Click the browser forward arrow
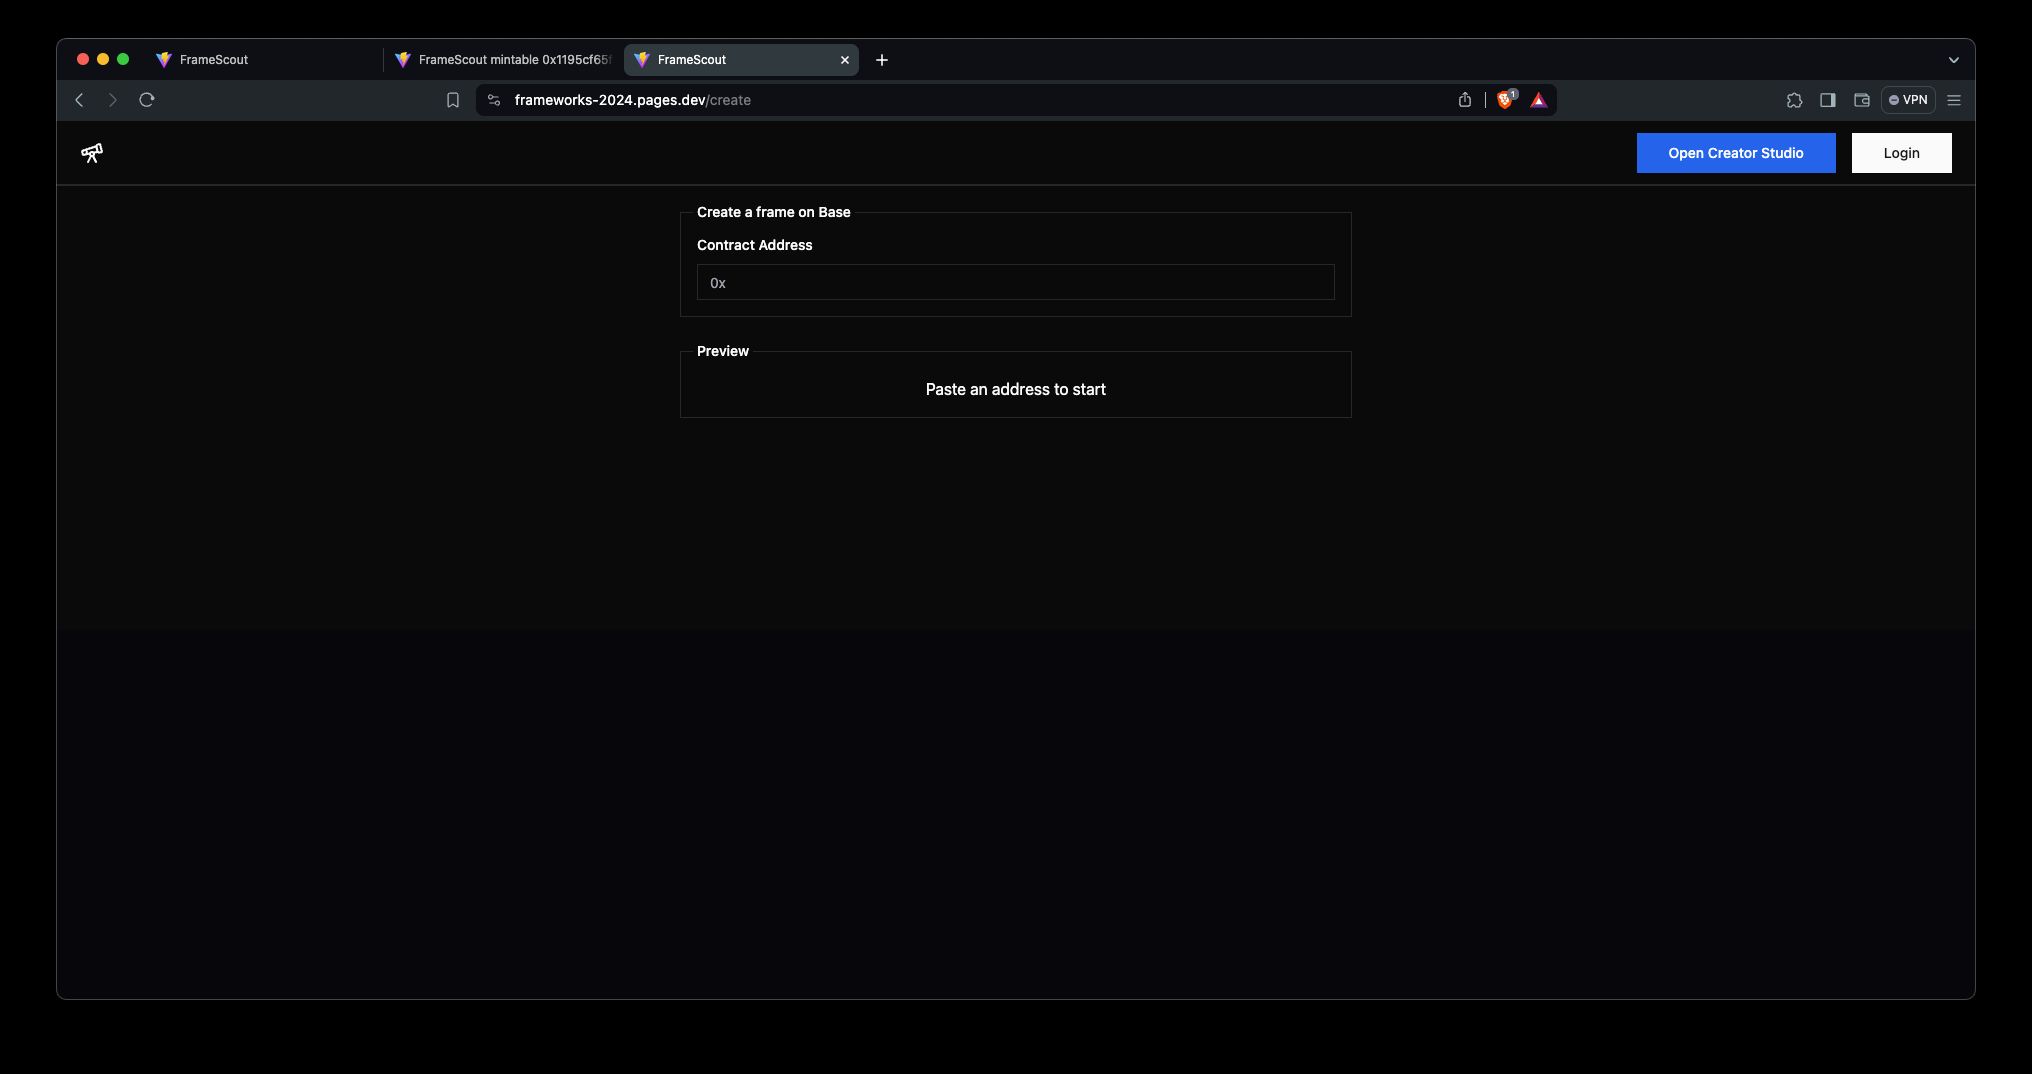This screenshot has height=1074, width=2032. coord(113,100)
